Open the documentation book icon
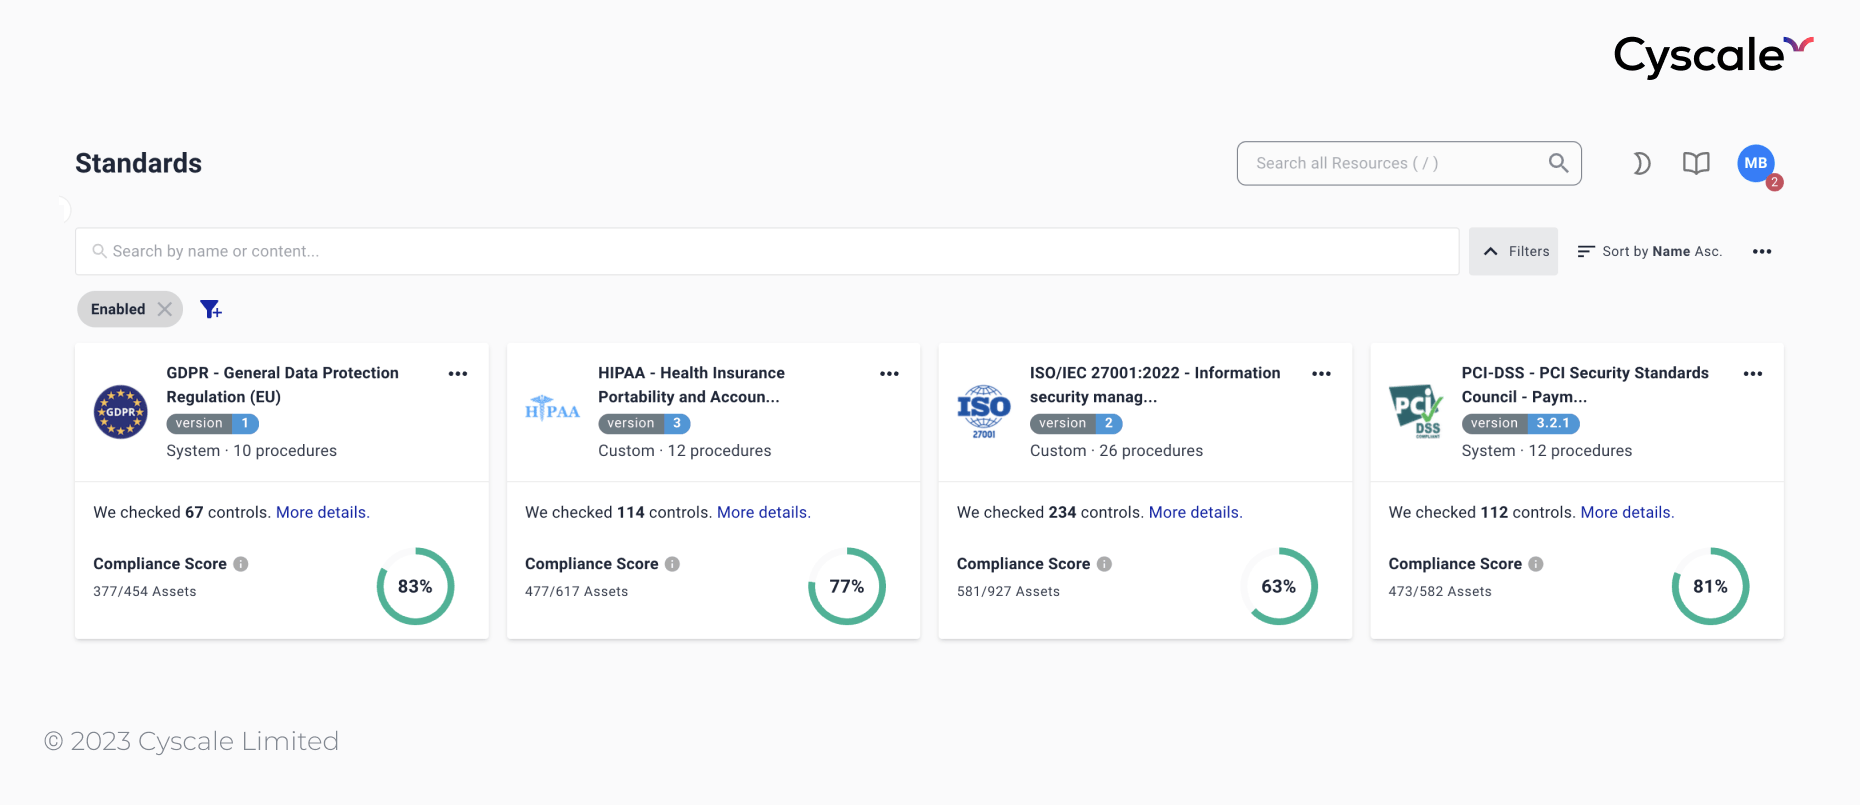This screenshot has width=1860, height=805. pyautogui.click(x=1696, y=163)
